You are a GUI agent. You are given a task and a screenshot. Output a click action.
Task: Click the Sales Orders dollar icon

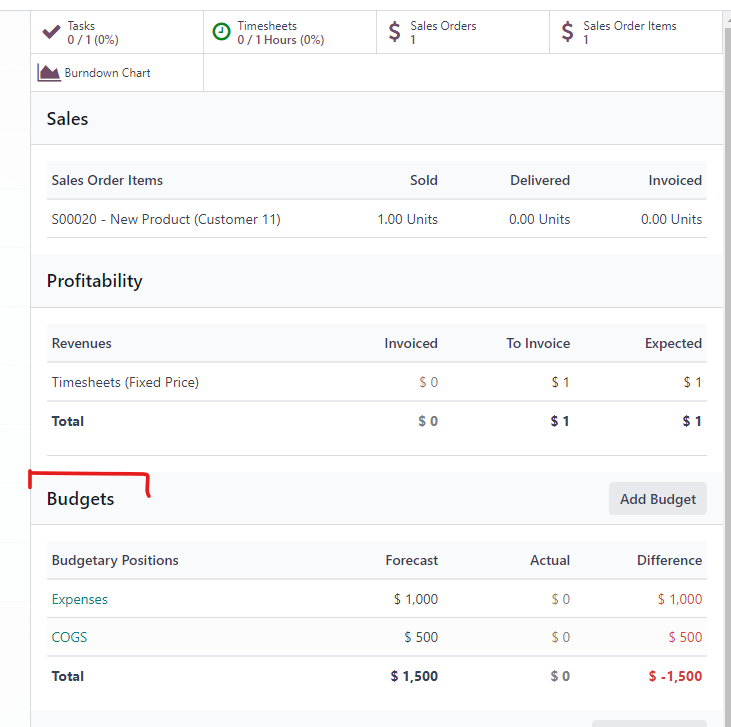click(x=394, y=32)
